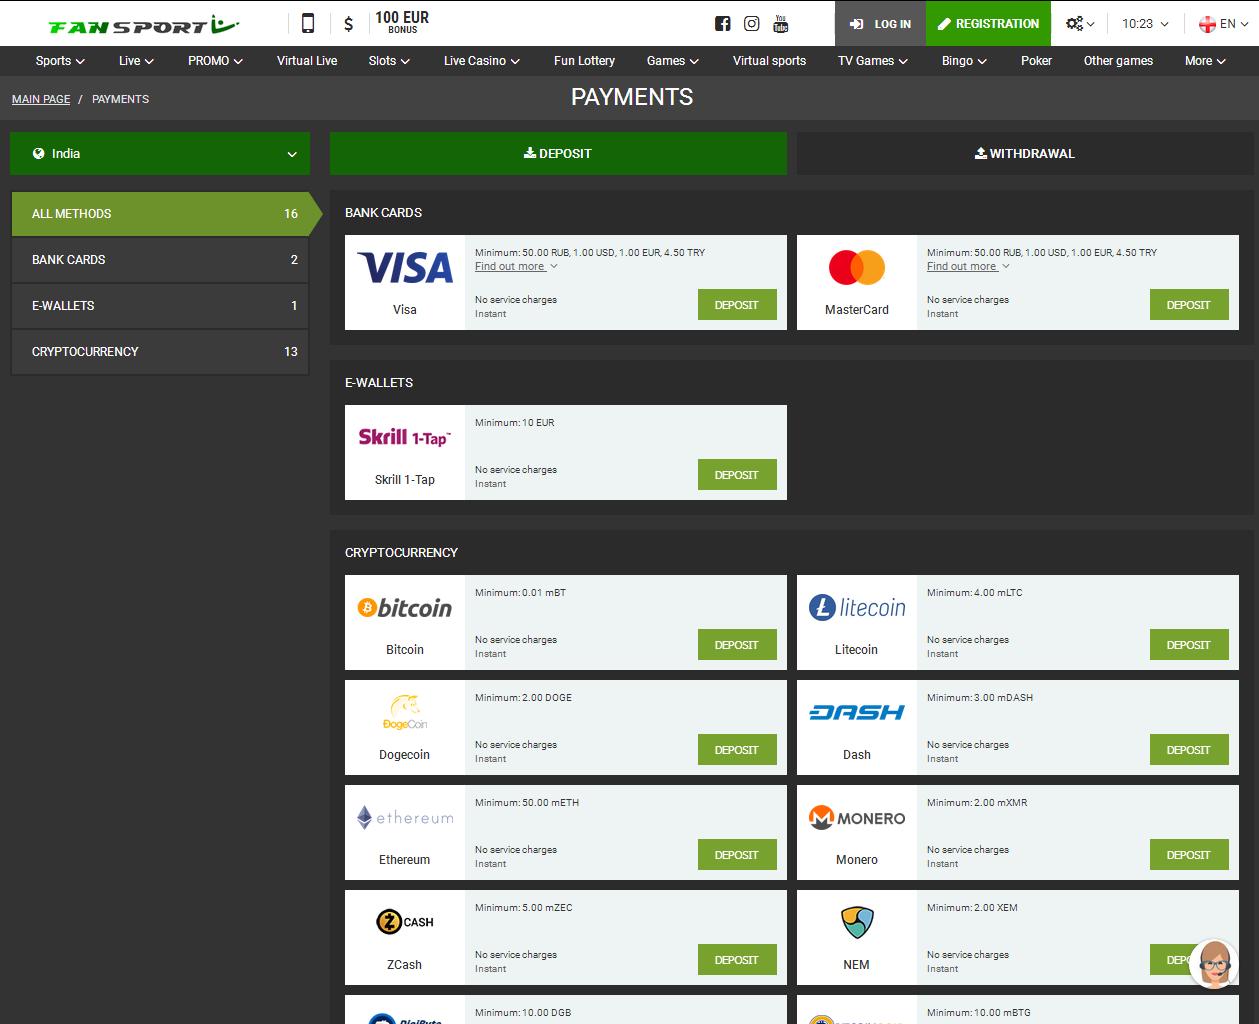
Task: Open the Facebook page icon
Action: coord(723,23)
